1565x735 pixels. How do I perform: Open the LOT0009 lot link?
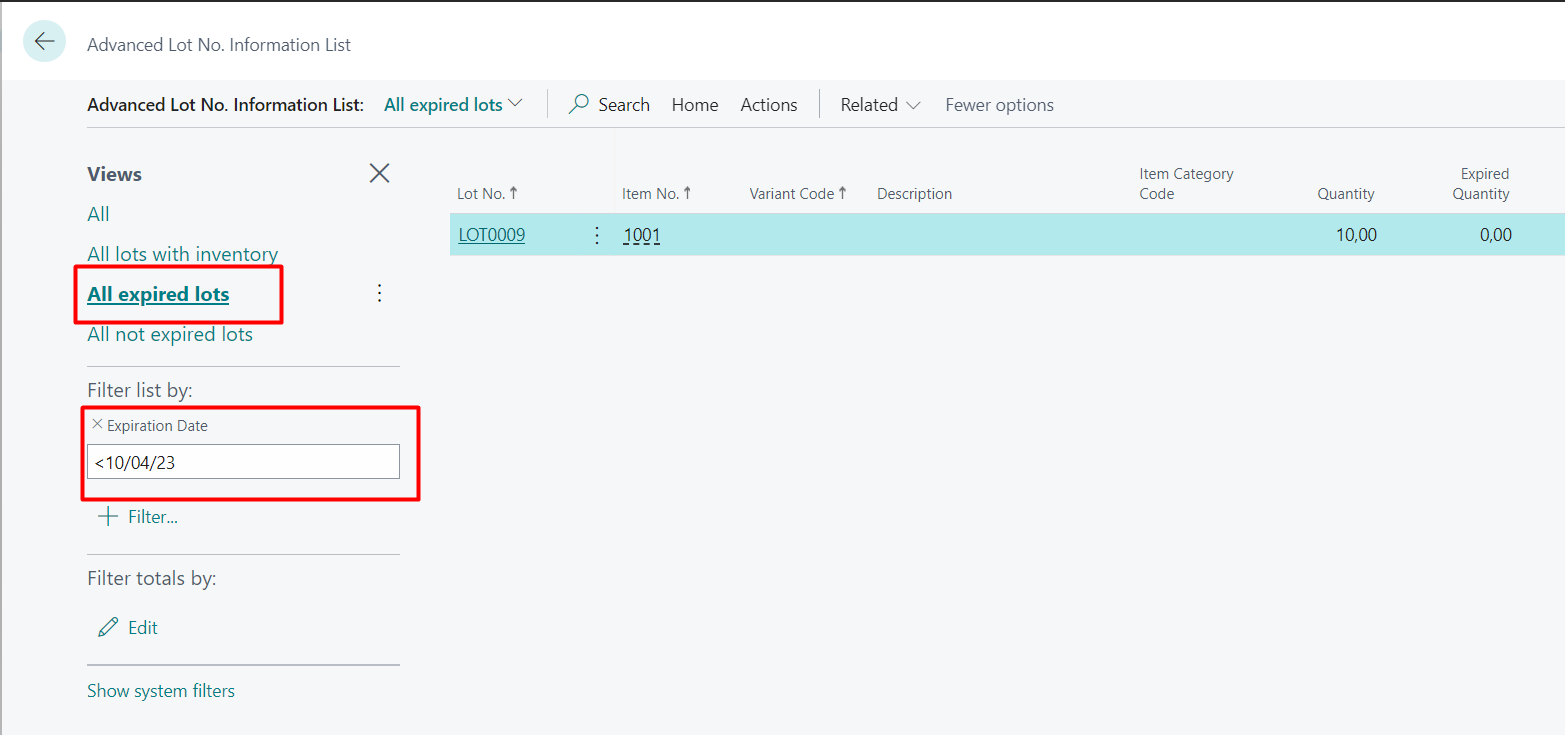pyautogui.click(x=491, y=236)
